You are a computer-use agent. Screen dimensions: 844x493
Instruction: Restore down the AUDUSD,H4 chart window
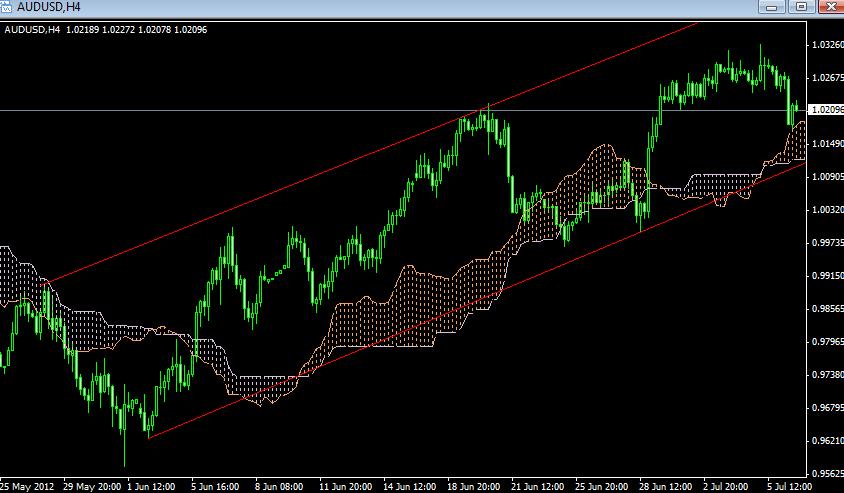pyautogui.click(x=801, y=6)
